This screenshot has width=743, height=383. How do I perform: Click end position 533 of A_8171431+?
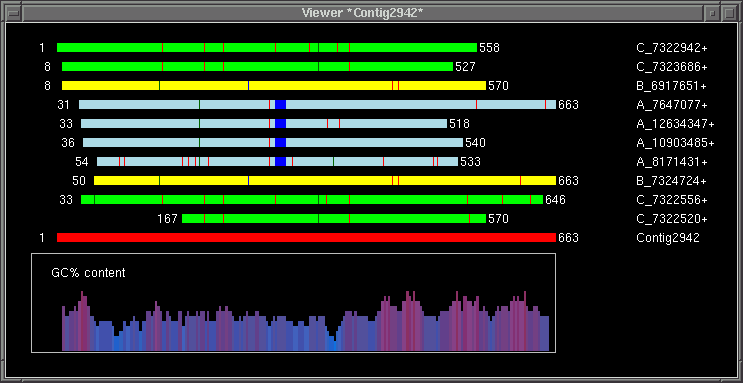(471, 162)
